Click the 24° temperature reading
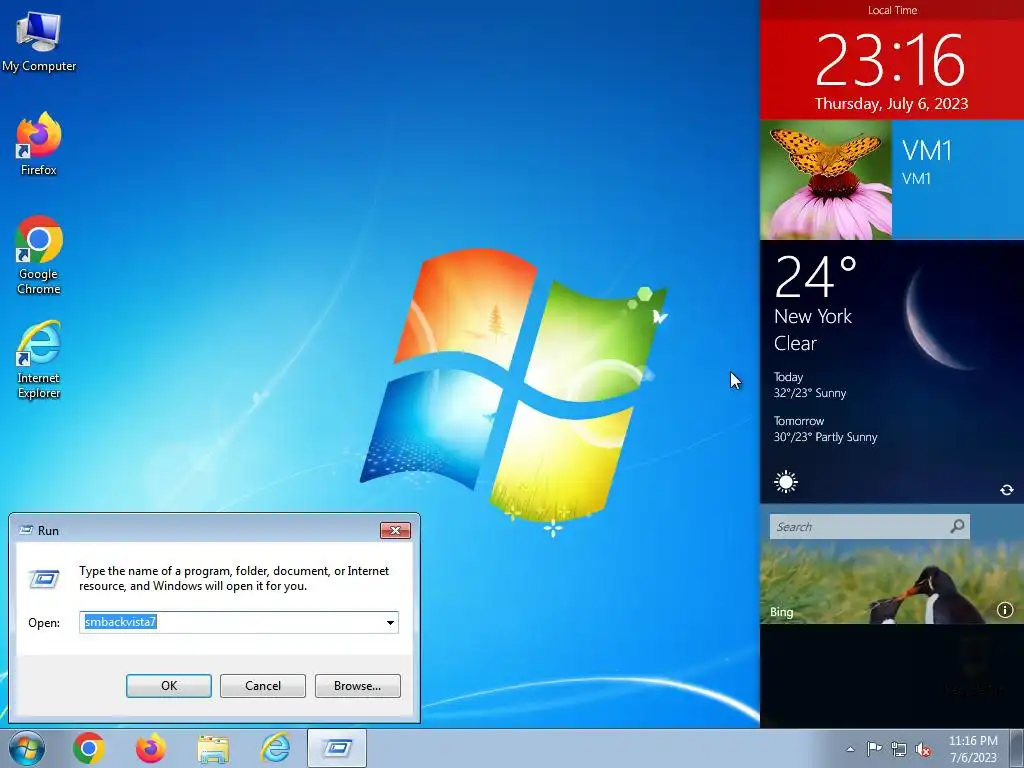This screenshot has height=768, width=1024. 816,276
